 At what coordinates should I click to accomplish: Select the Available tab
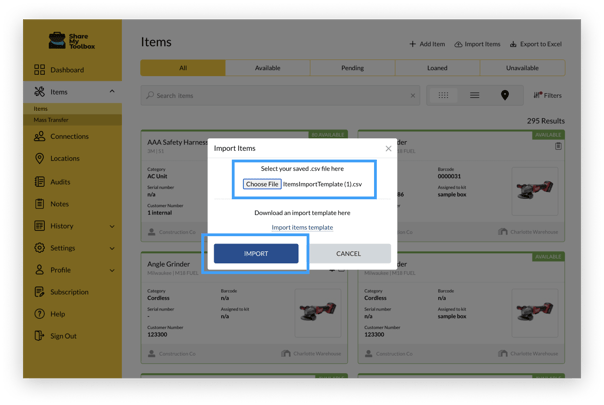pos(268,68)
